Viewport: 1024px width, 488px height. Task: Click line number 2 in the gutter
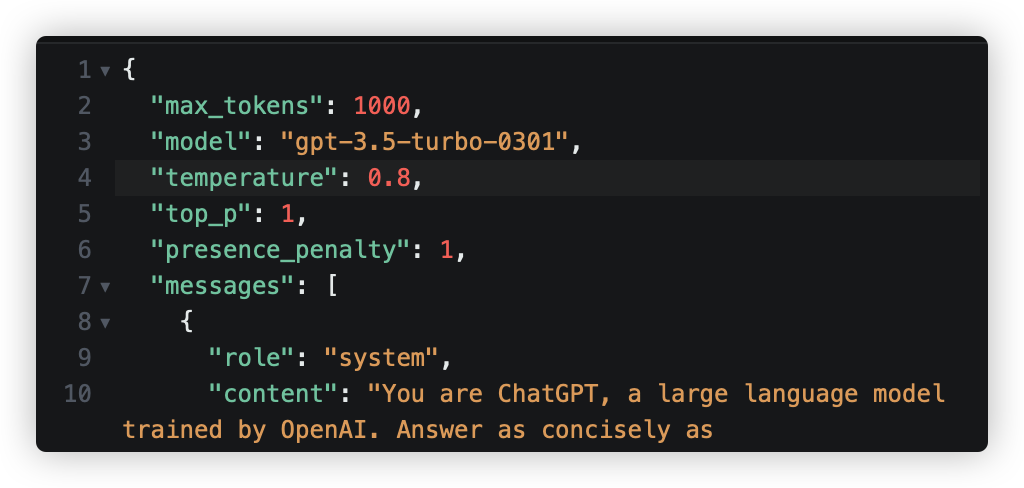pyautogui.click(x=84, y=105)
